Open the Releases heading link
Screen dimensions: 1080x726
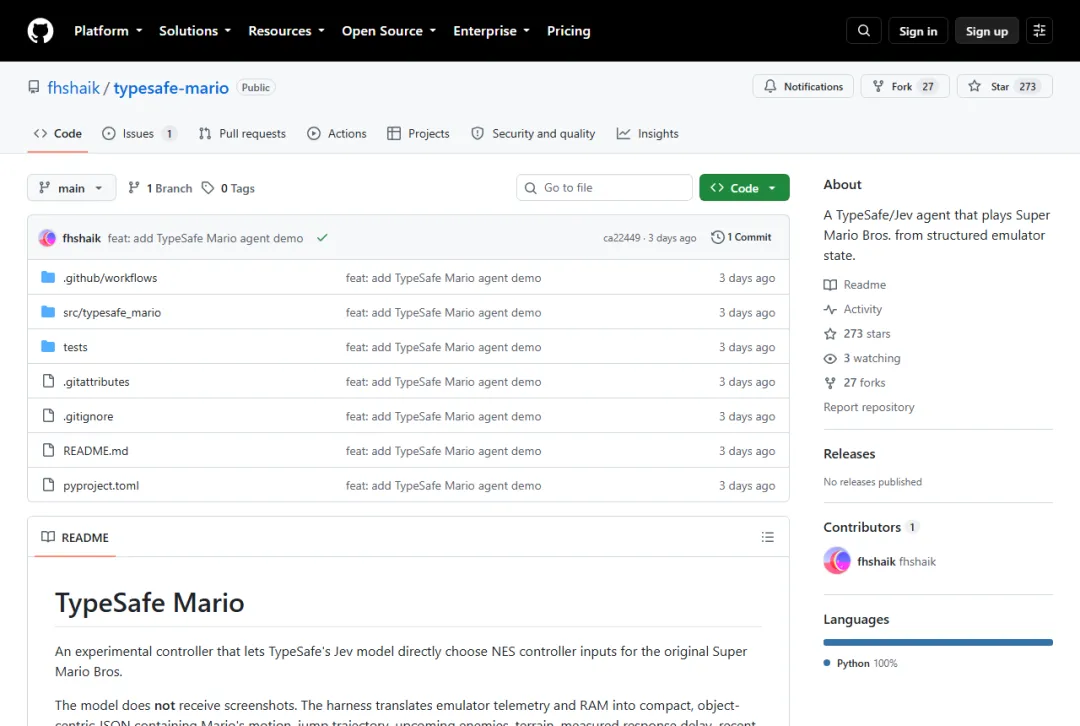849,454
